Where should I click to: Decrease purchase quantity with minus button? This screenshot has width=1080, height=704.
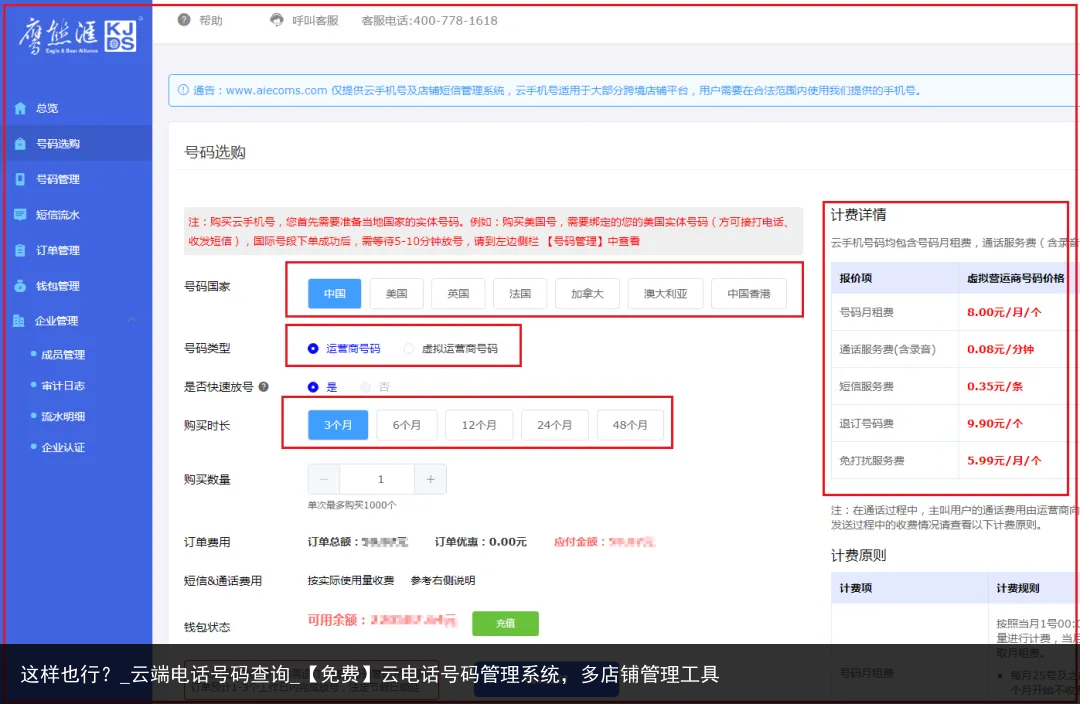coord(324,479)
